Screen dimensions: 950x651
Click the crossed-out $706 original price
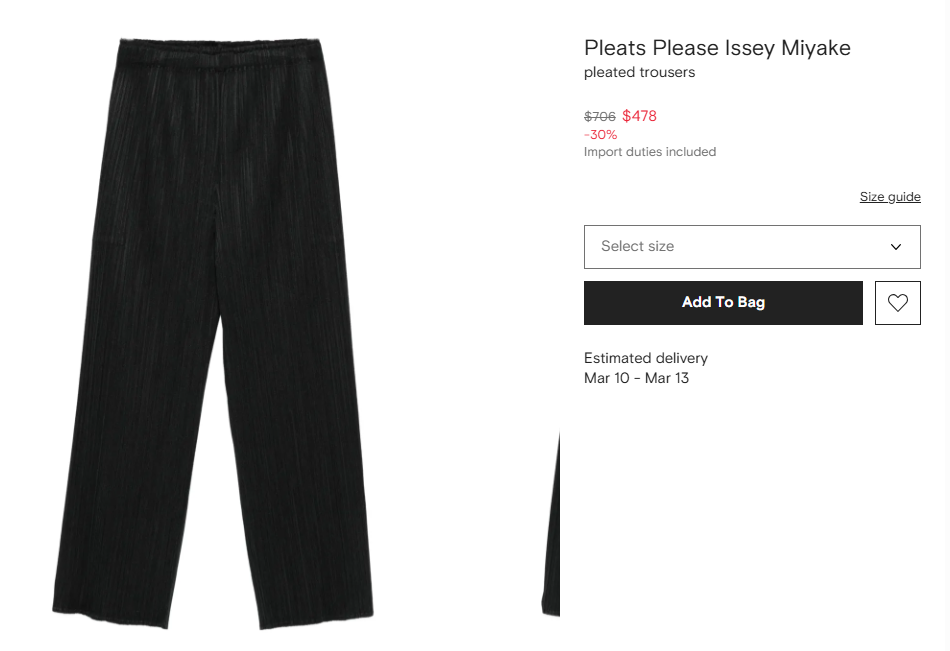point(599,117)
